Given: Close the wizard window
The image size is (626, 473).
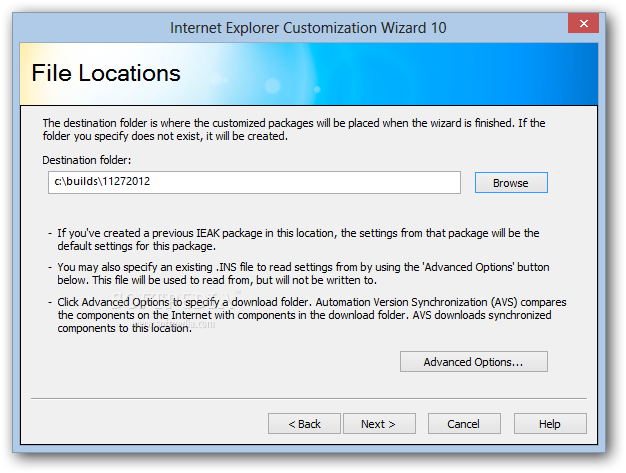Looking at the screenshot, I should [583, 23].
